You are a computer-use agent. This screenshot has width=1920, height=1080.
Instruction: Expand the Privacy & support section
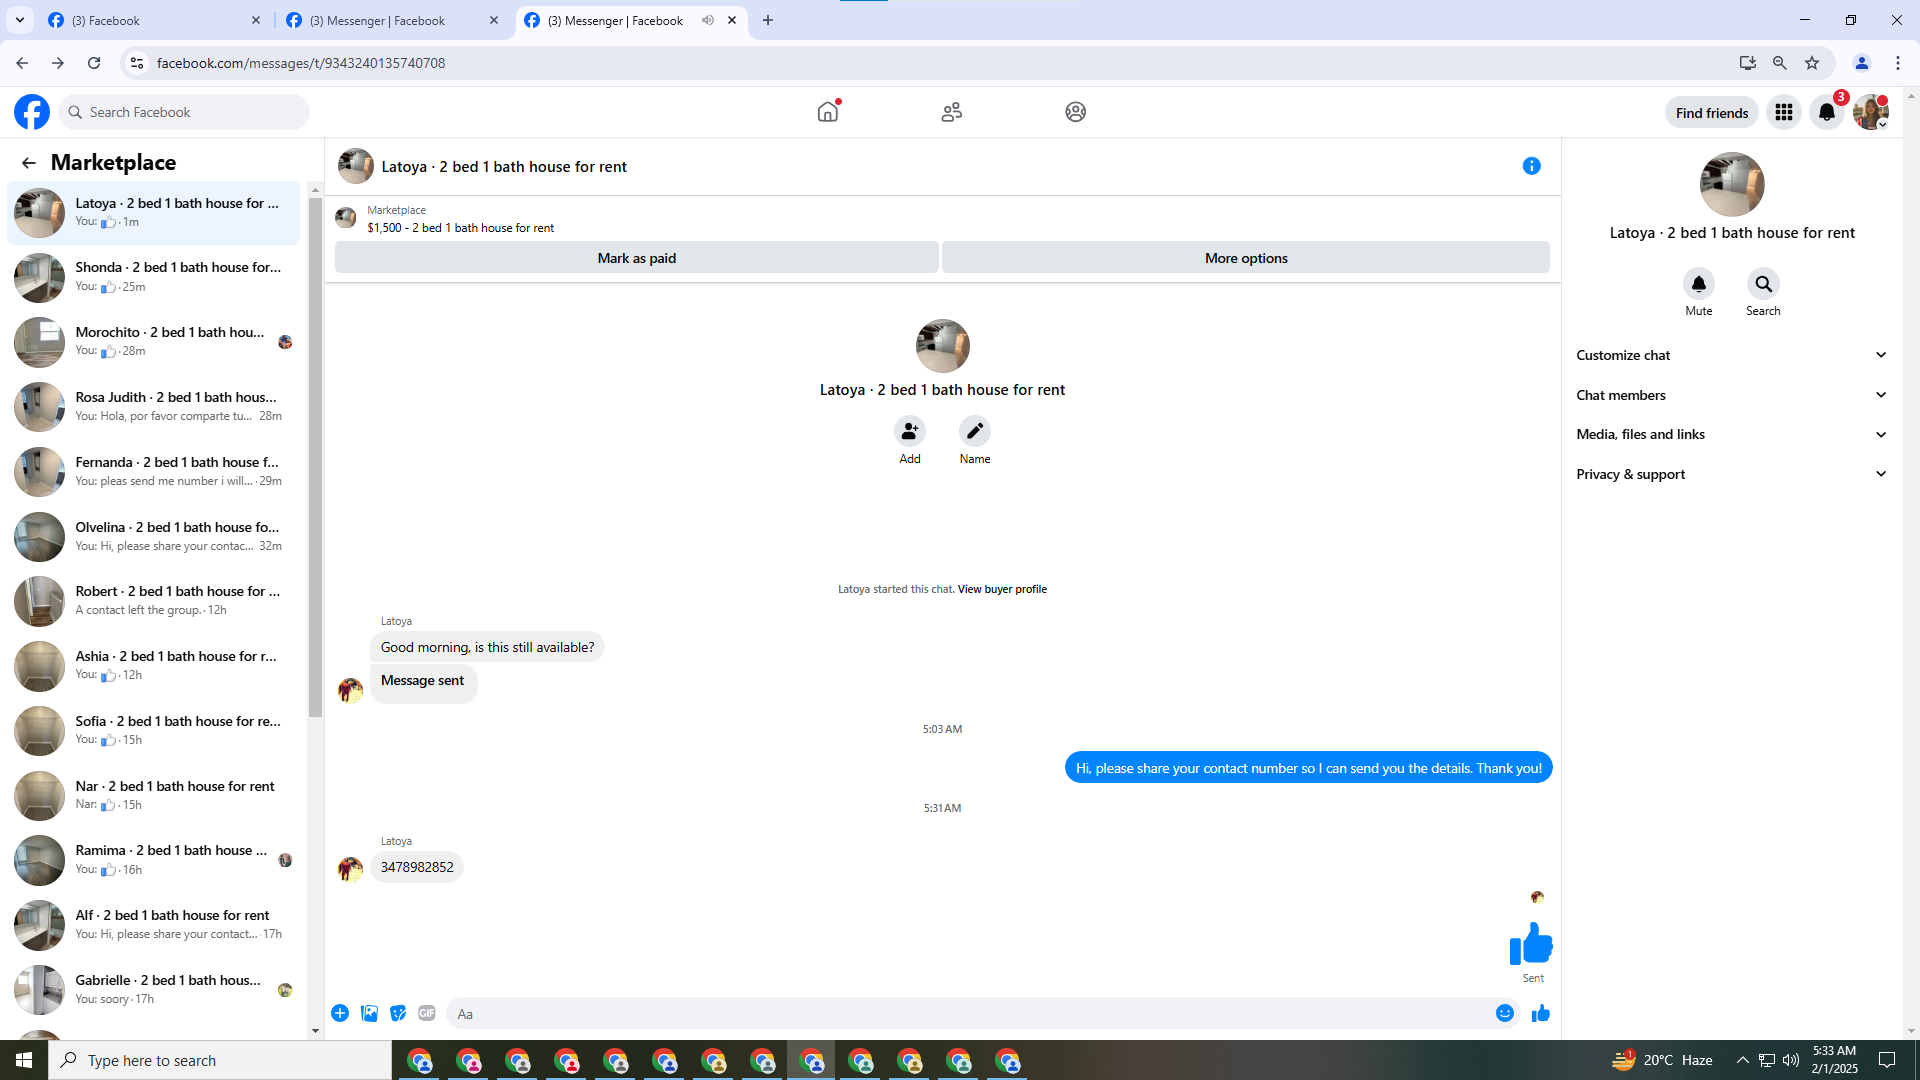(x=1731, y=474)
